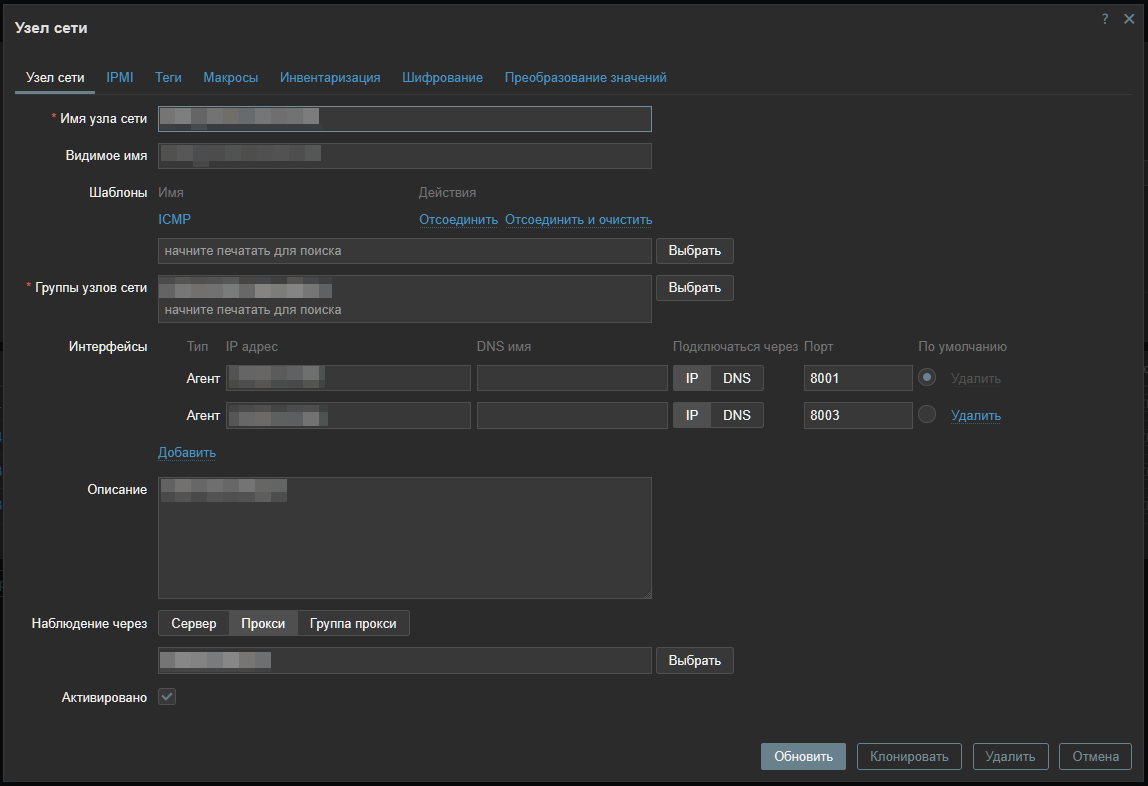
Task: Toggle the Активировано checkbox
Action: pos(167,697)
